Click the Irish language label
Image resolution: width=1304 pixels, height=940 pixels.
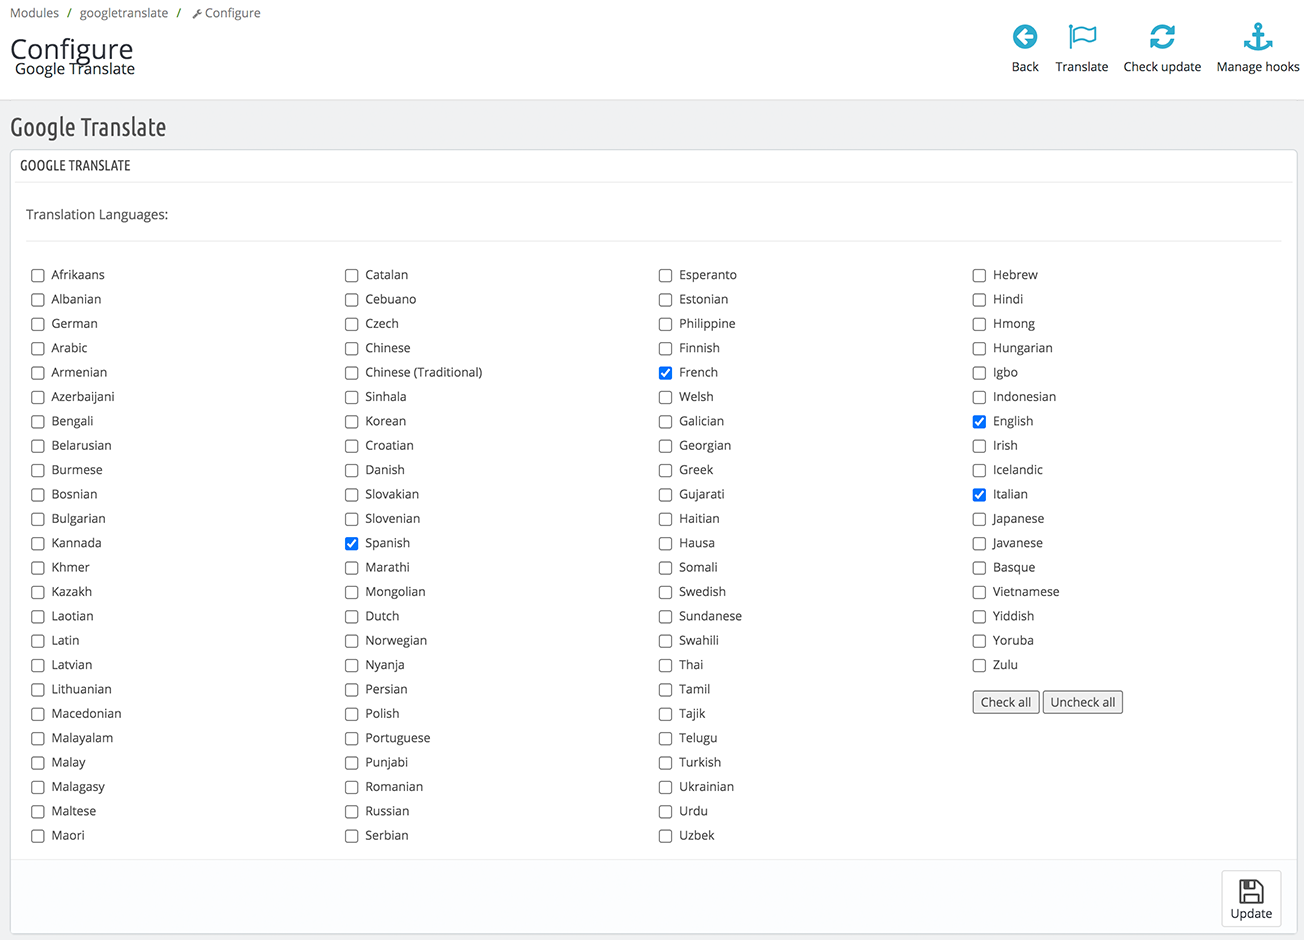tap(1005, 445)
